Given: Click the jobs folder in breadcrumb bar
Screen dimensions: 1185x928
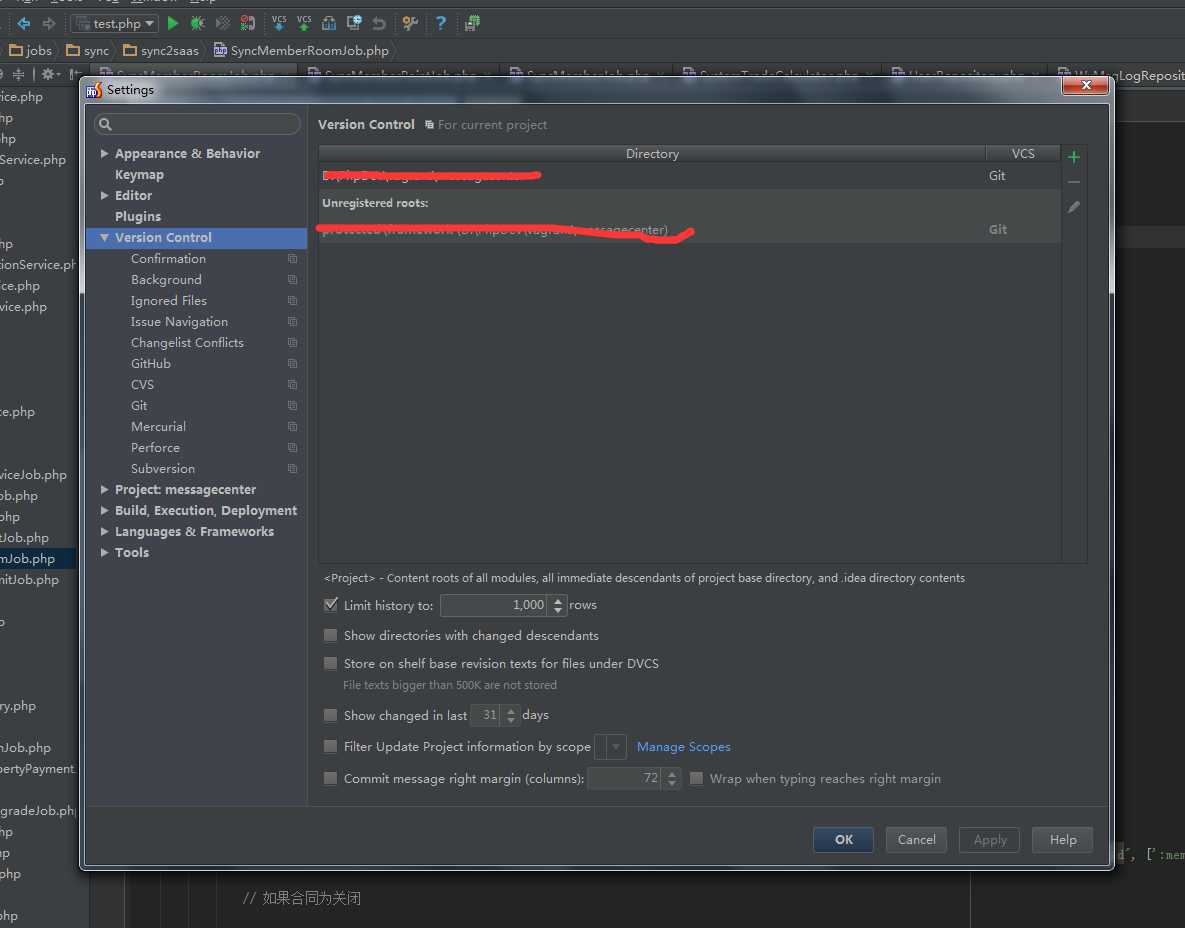Looking at the screenshot, I should click(x=31, y=51).
